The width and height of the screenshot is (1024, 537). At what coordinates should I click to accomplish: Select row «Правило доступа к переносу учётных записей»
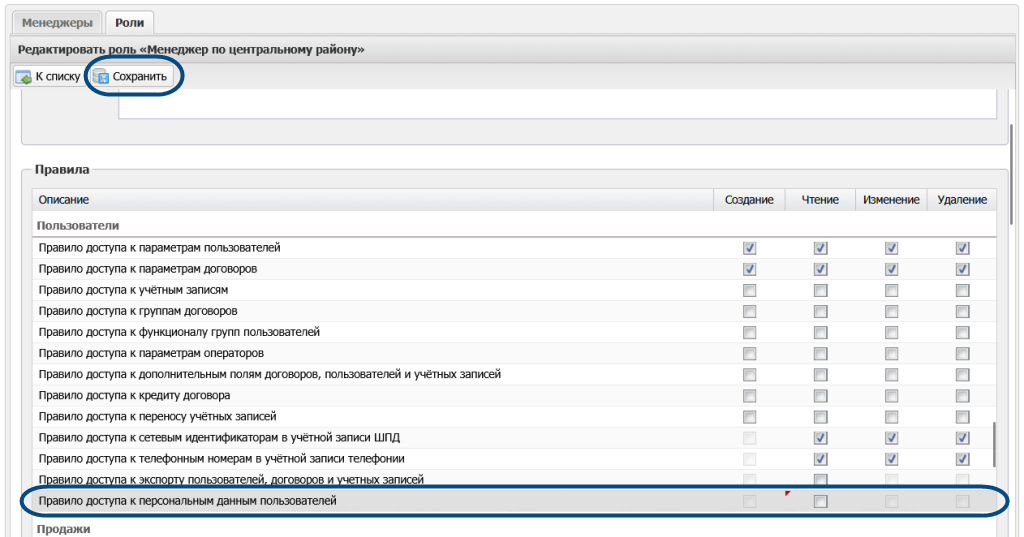point(157,416)
